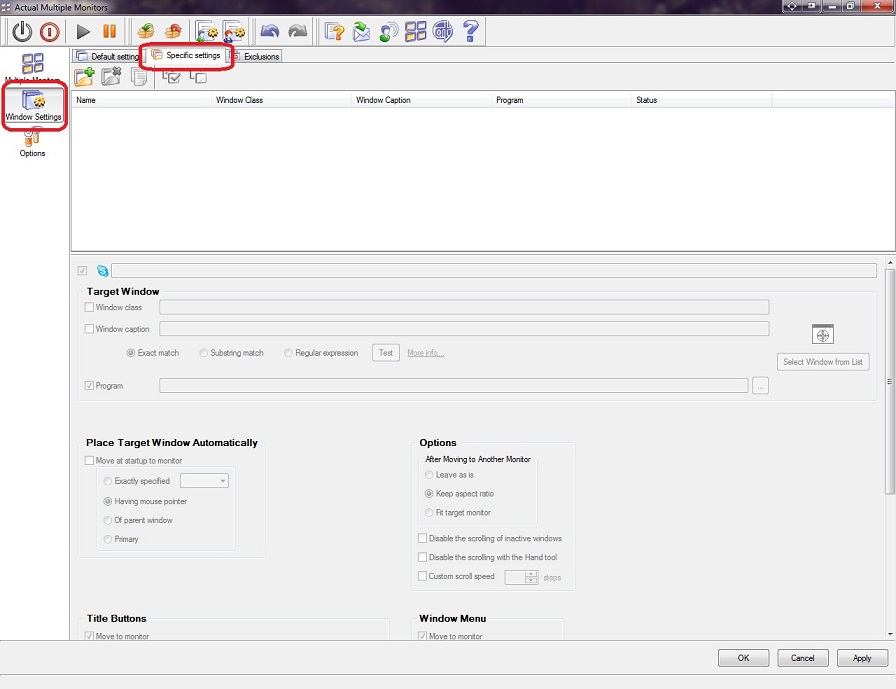Enable the Window caption checkbox

click(89, 329)
